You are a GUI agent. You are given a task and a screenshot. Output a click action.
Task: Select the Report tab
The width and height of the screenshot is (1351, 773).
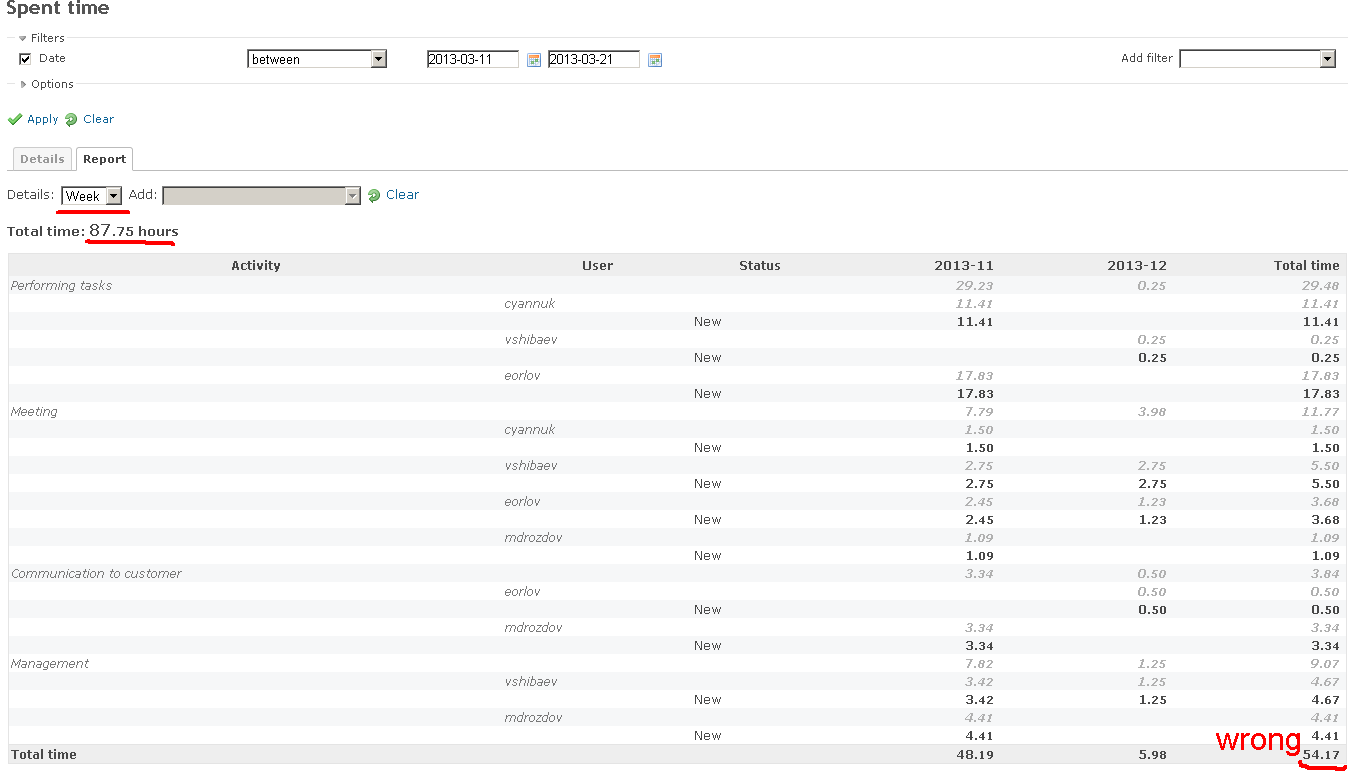(104, 159)
